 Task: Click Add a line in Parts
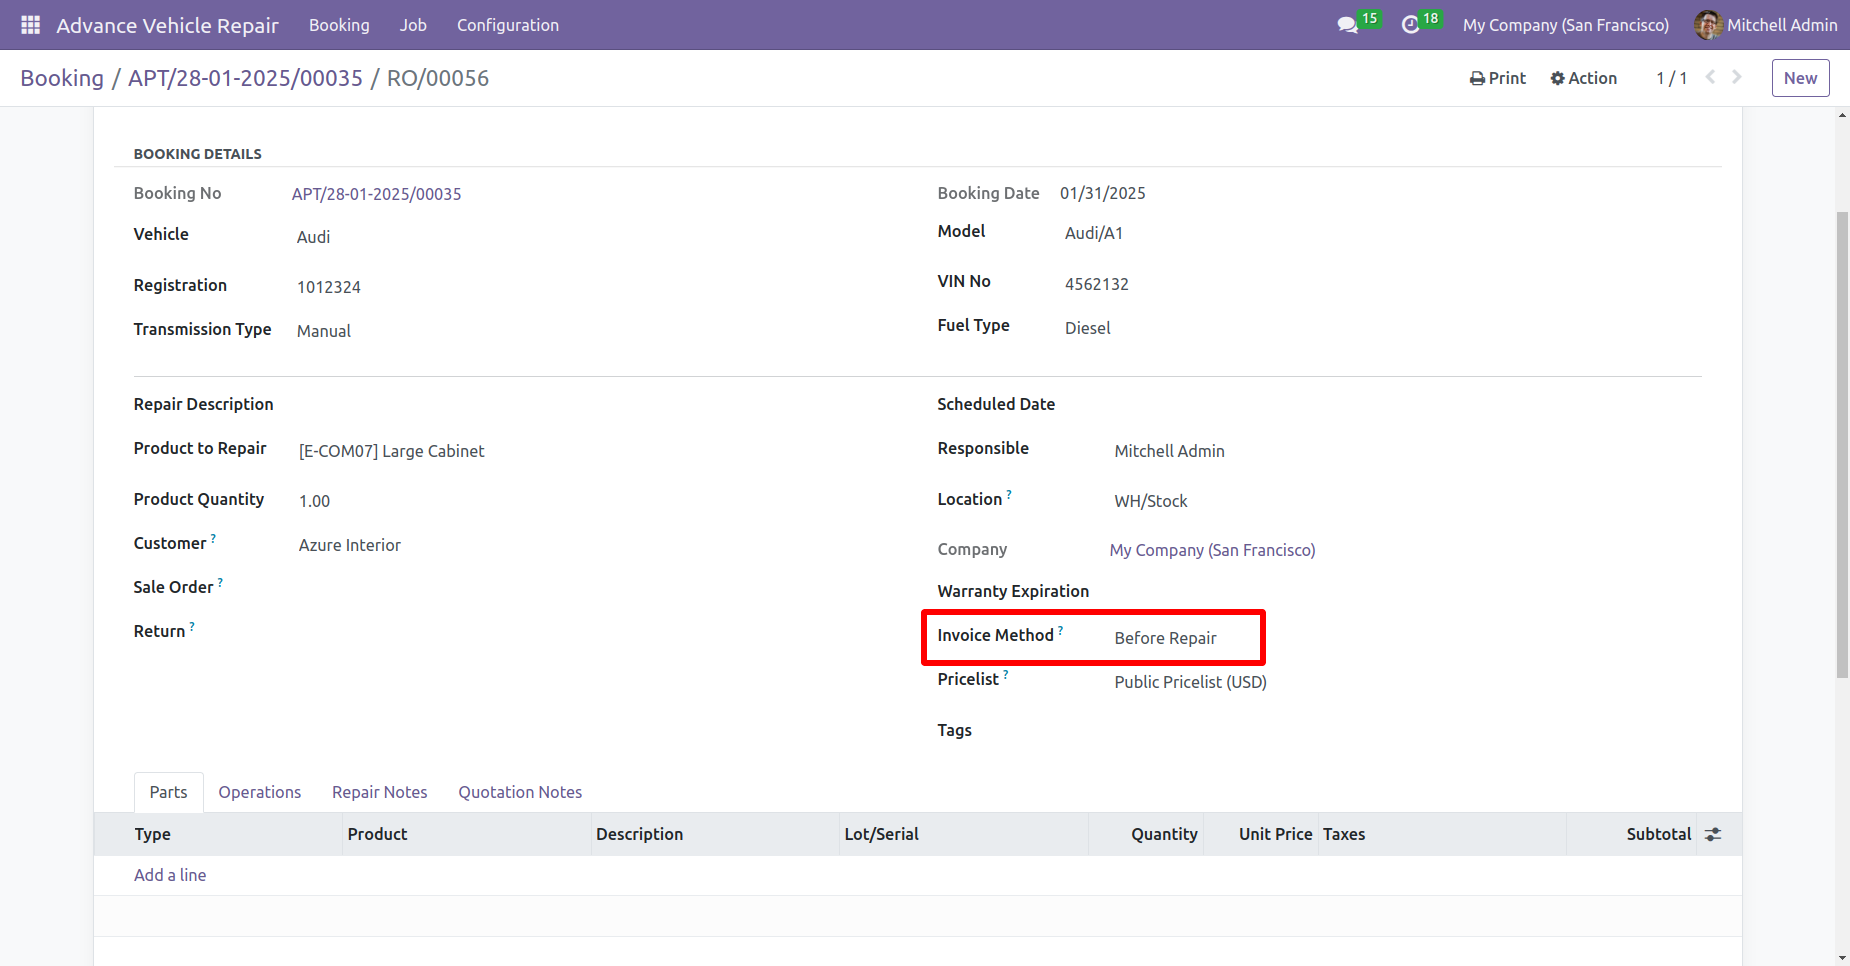click(170, 875)
